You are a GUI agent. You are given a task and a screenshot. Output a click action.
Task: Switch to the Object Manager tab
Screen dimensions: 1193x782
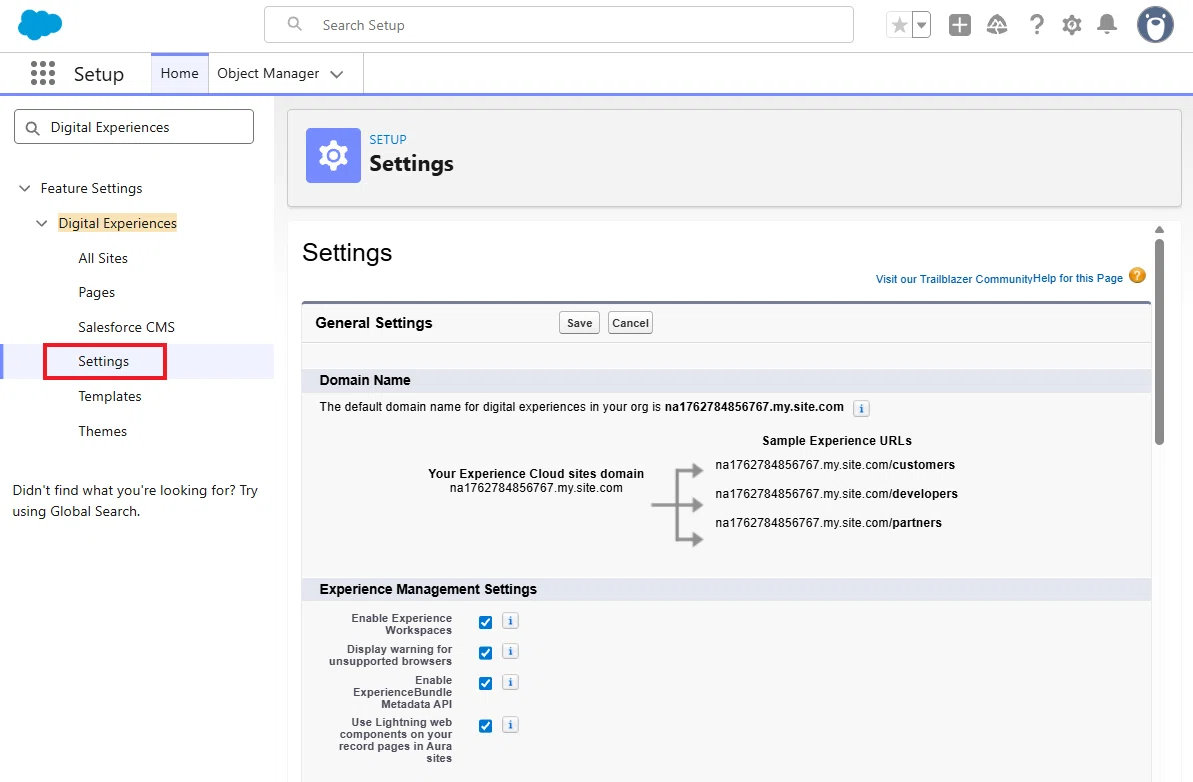268,73
